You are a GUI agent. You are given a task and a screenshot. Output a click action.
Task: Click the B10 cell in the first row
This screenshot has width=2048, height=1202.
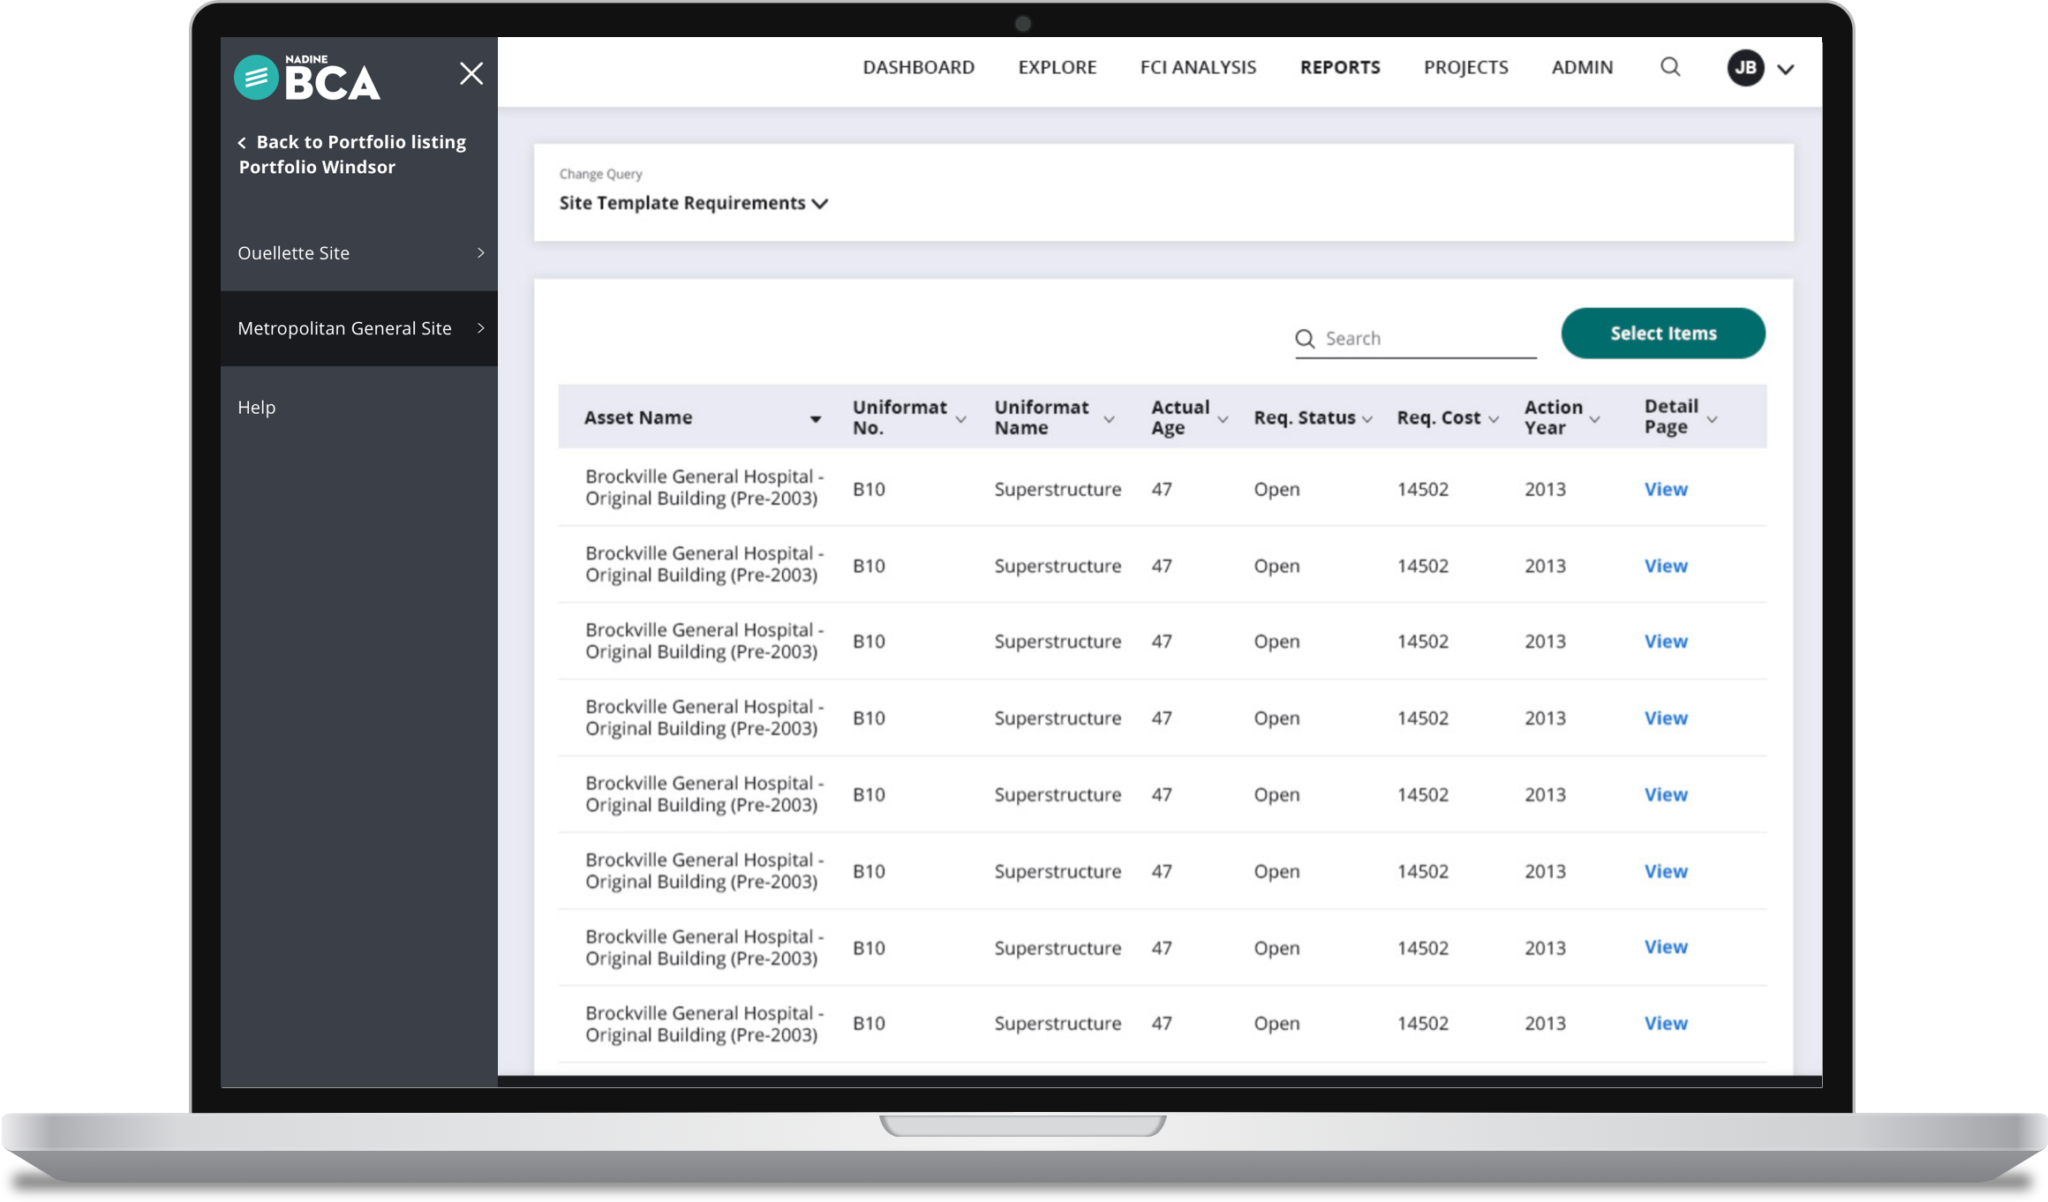(x=868, y=489)
